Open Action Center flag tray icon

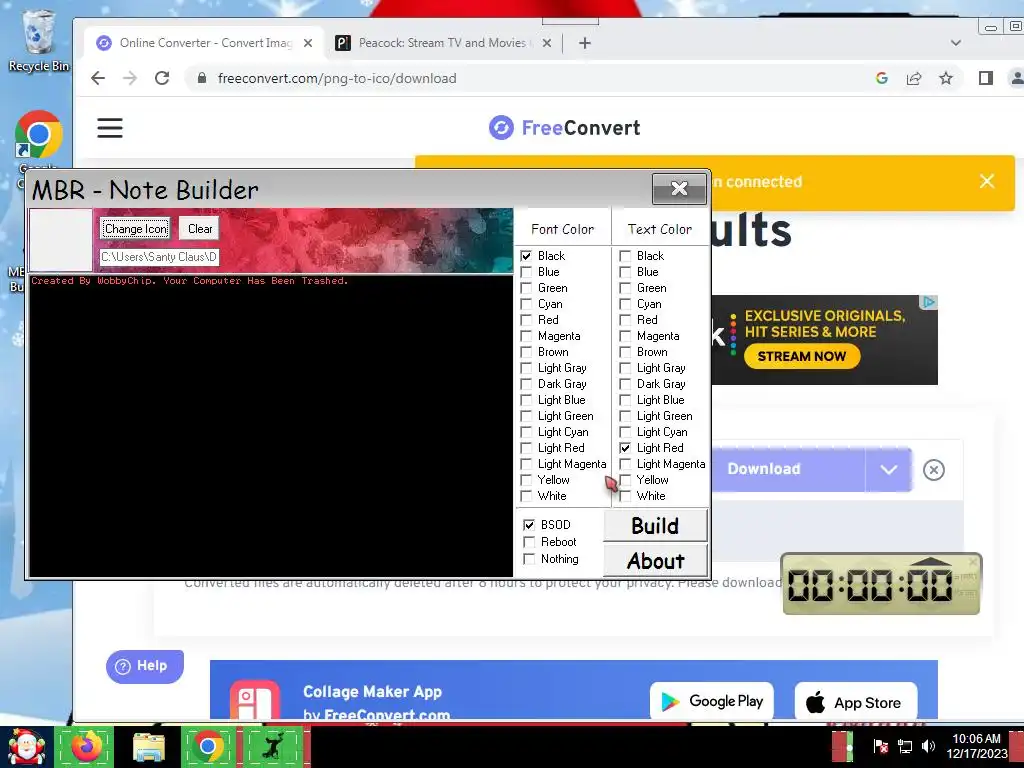pyautogui.click(x=880, y=746)
